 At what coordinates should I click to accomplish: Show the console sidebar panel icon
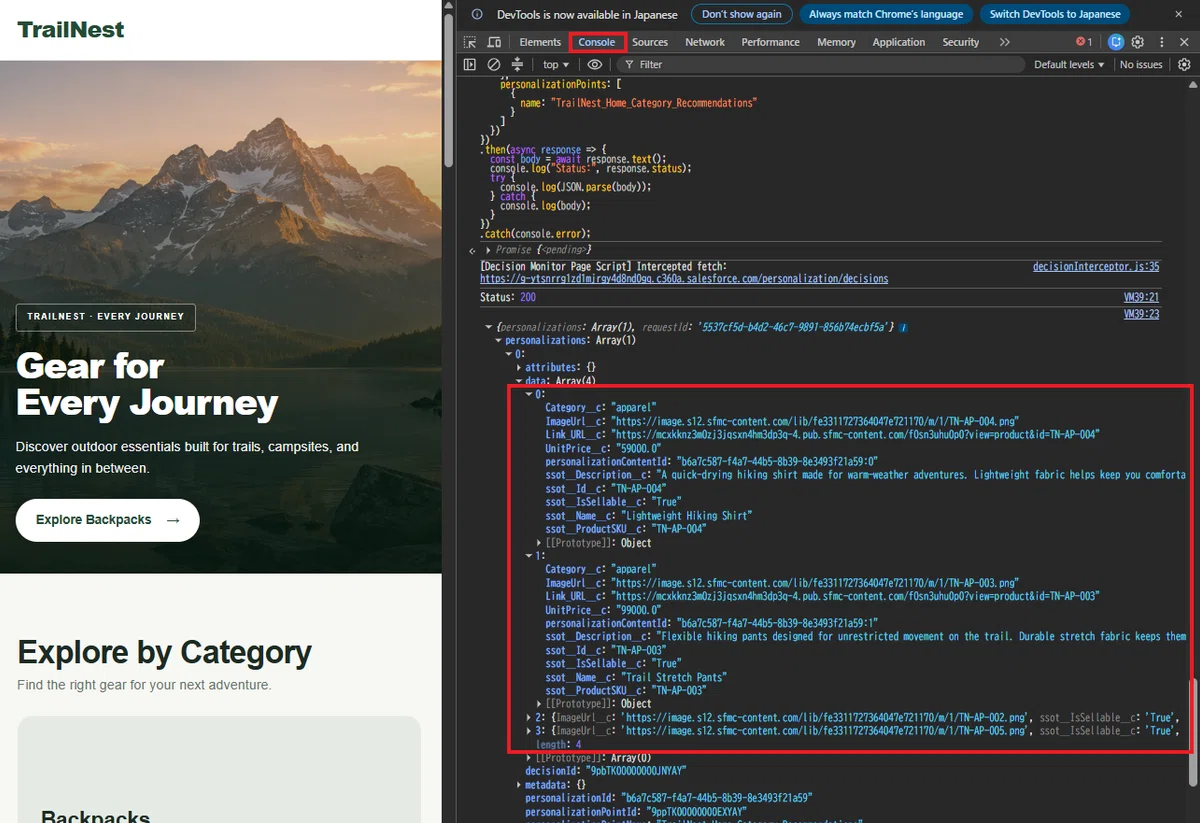click(x=470, y=64)
